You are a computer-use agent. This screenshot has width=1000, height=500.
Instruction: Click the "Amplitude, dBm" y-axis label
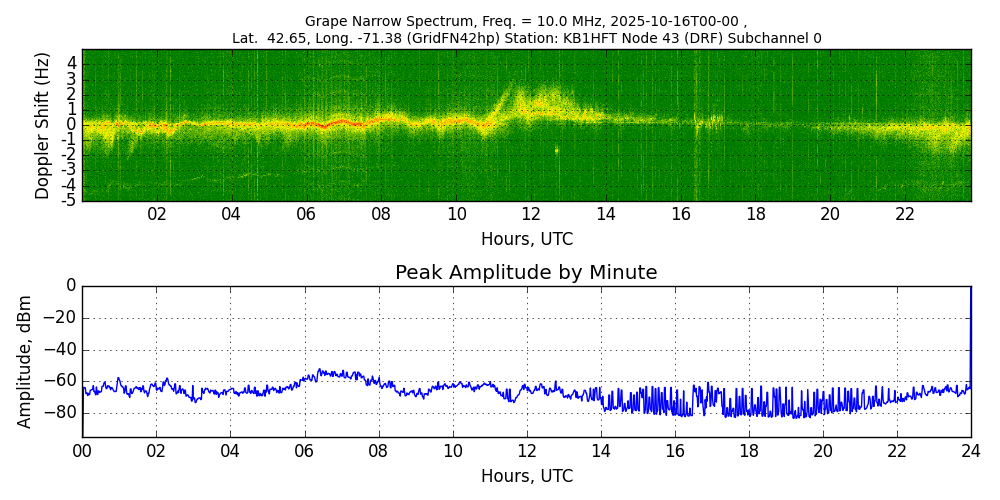pyautogui.click(x=26, y=361)
